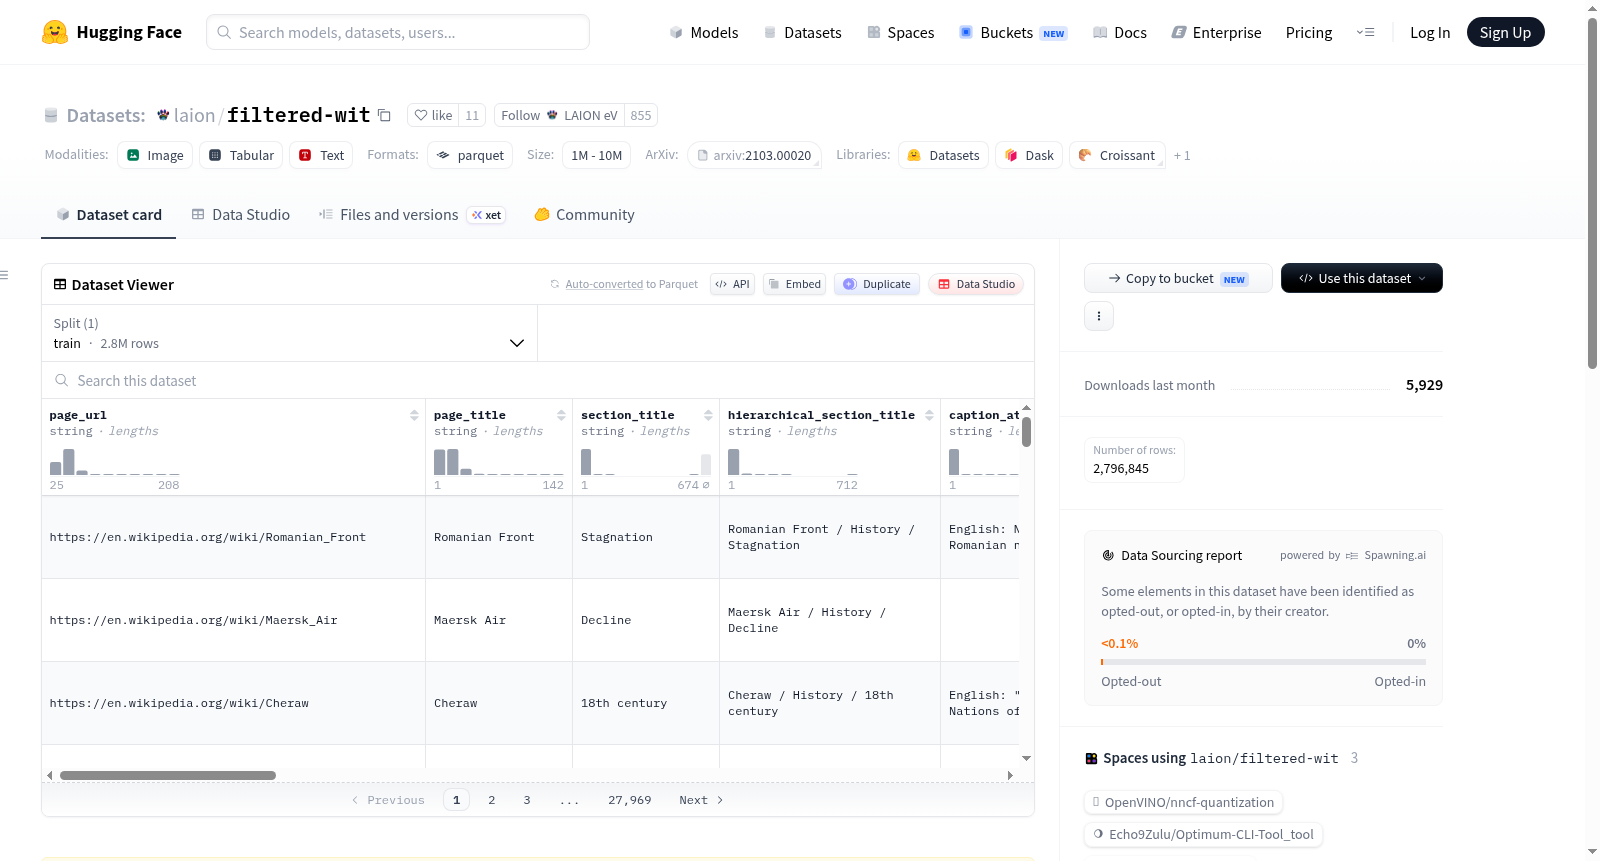Open the Echo9Zulu/Optimum-CLI-Tool_tool space
The height and width of the screenshot is (861, 1600).
[x=1203, y=834]
